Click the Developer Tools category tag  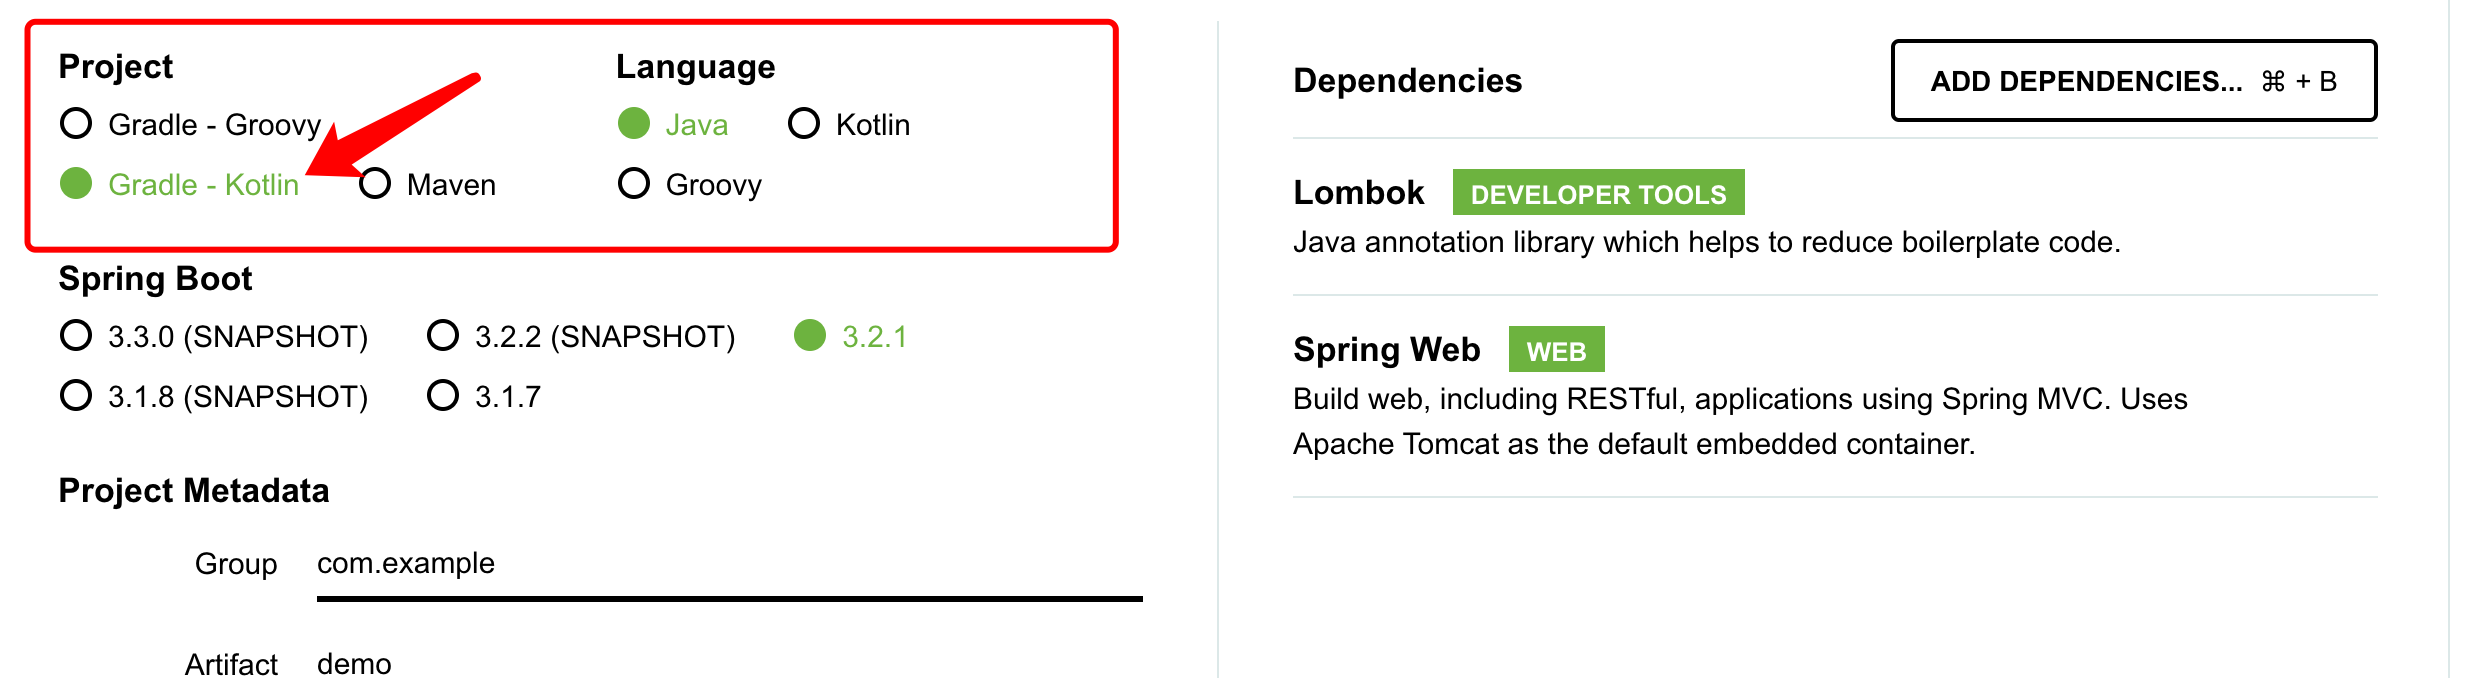pyautogui.click(x=1598, y=193)
